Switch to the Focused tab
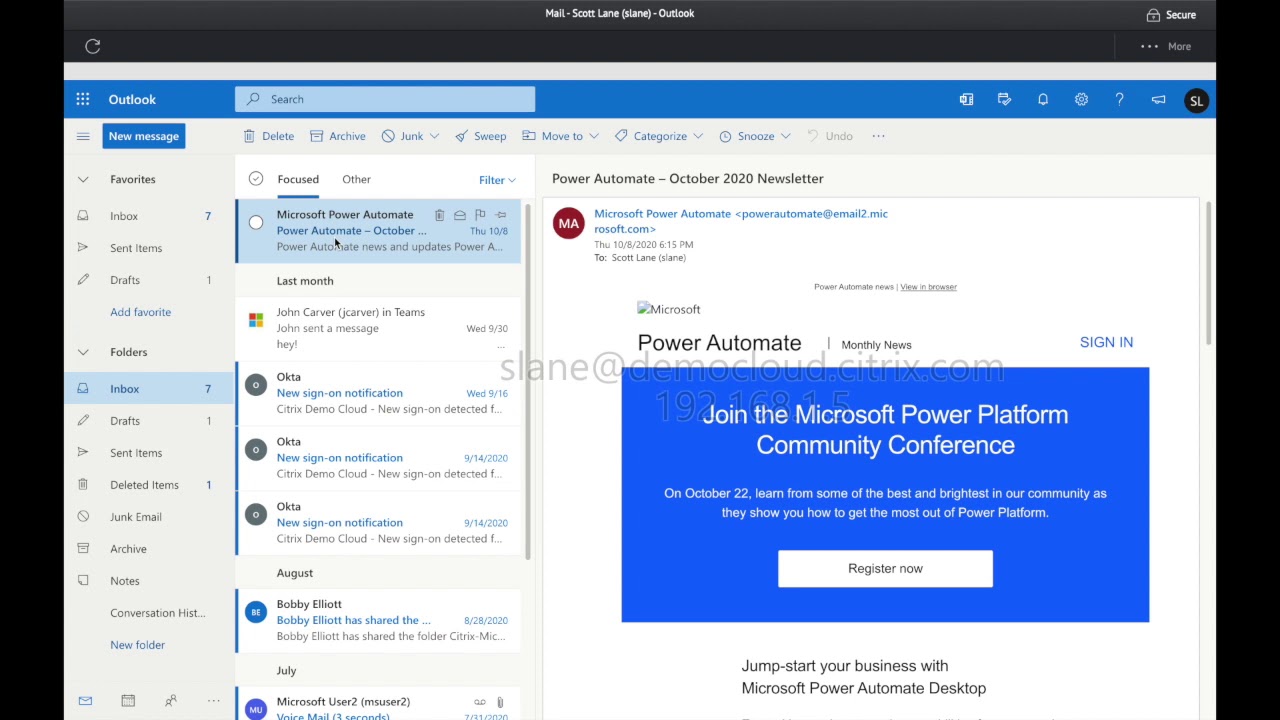This screenshot has width=1280, height=720. (x=298, y=179)
